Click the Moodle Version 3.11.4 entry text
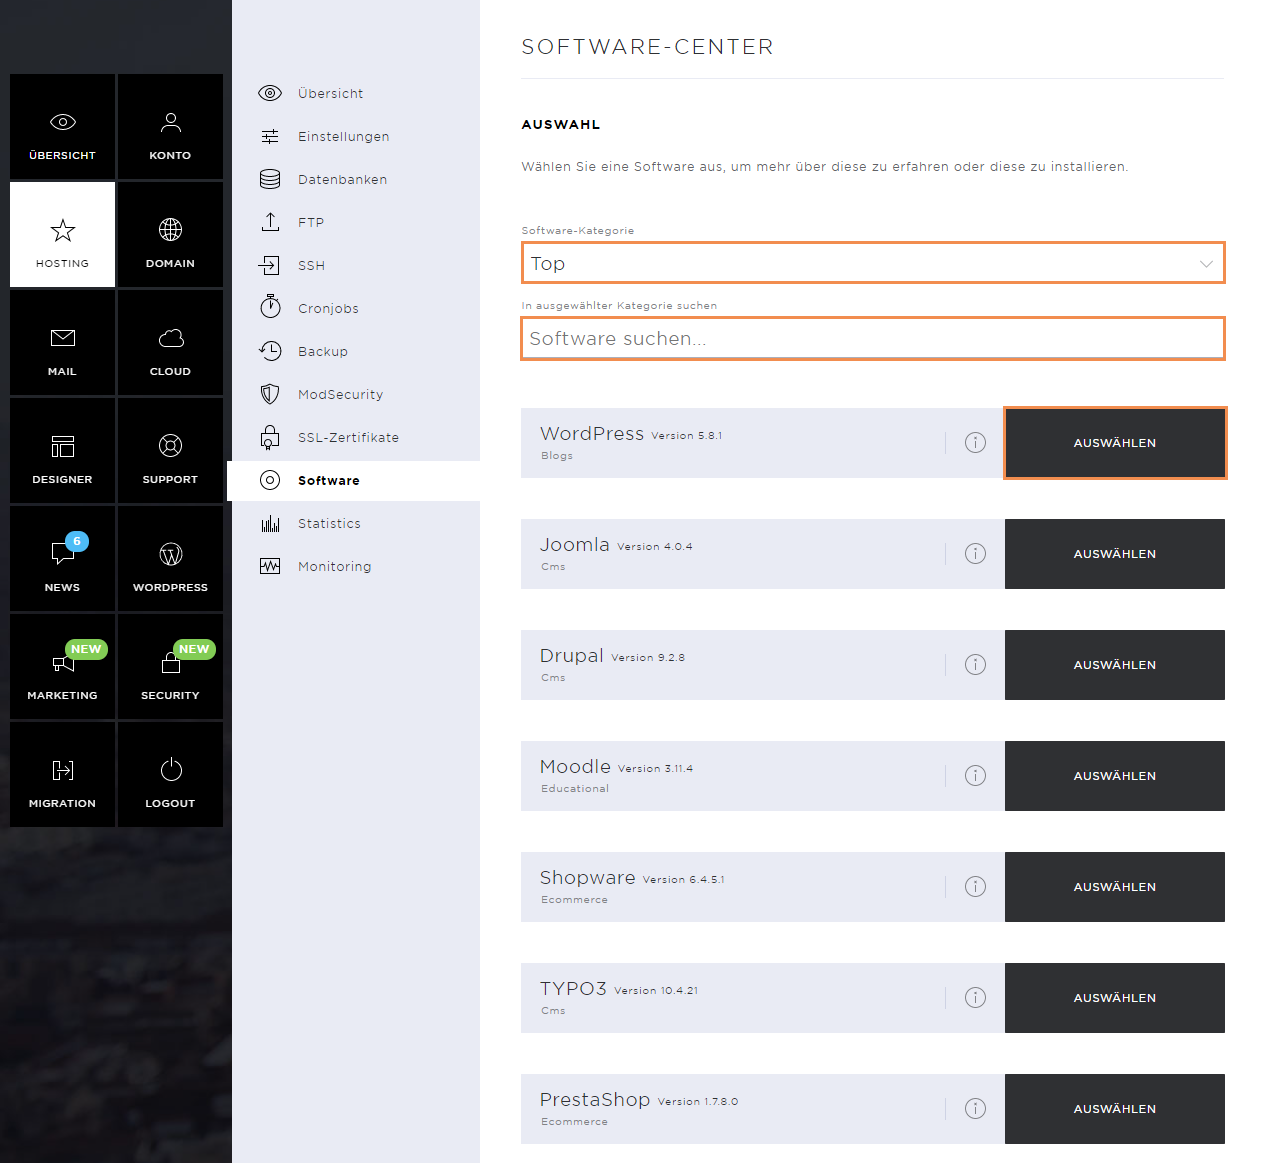 (616, 767)
